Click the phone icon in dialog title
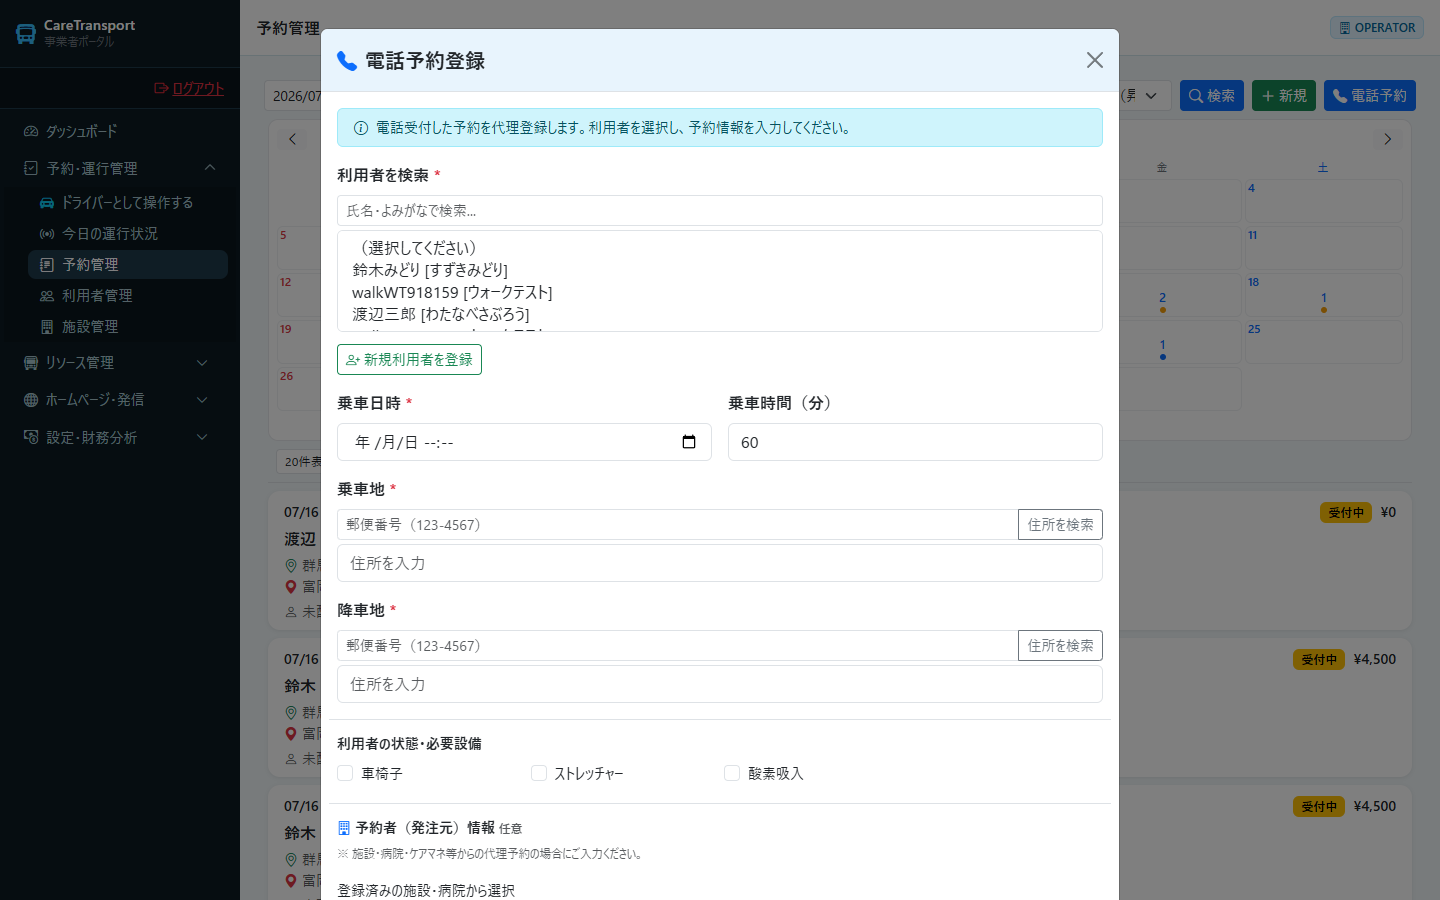This screenshot has width=1440, height=900. pyautogui.click(x=347, y=61)
